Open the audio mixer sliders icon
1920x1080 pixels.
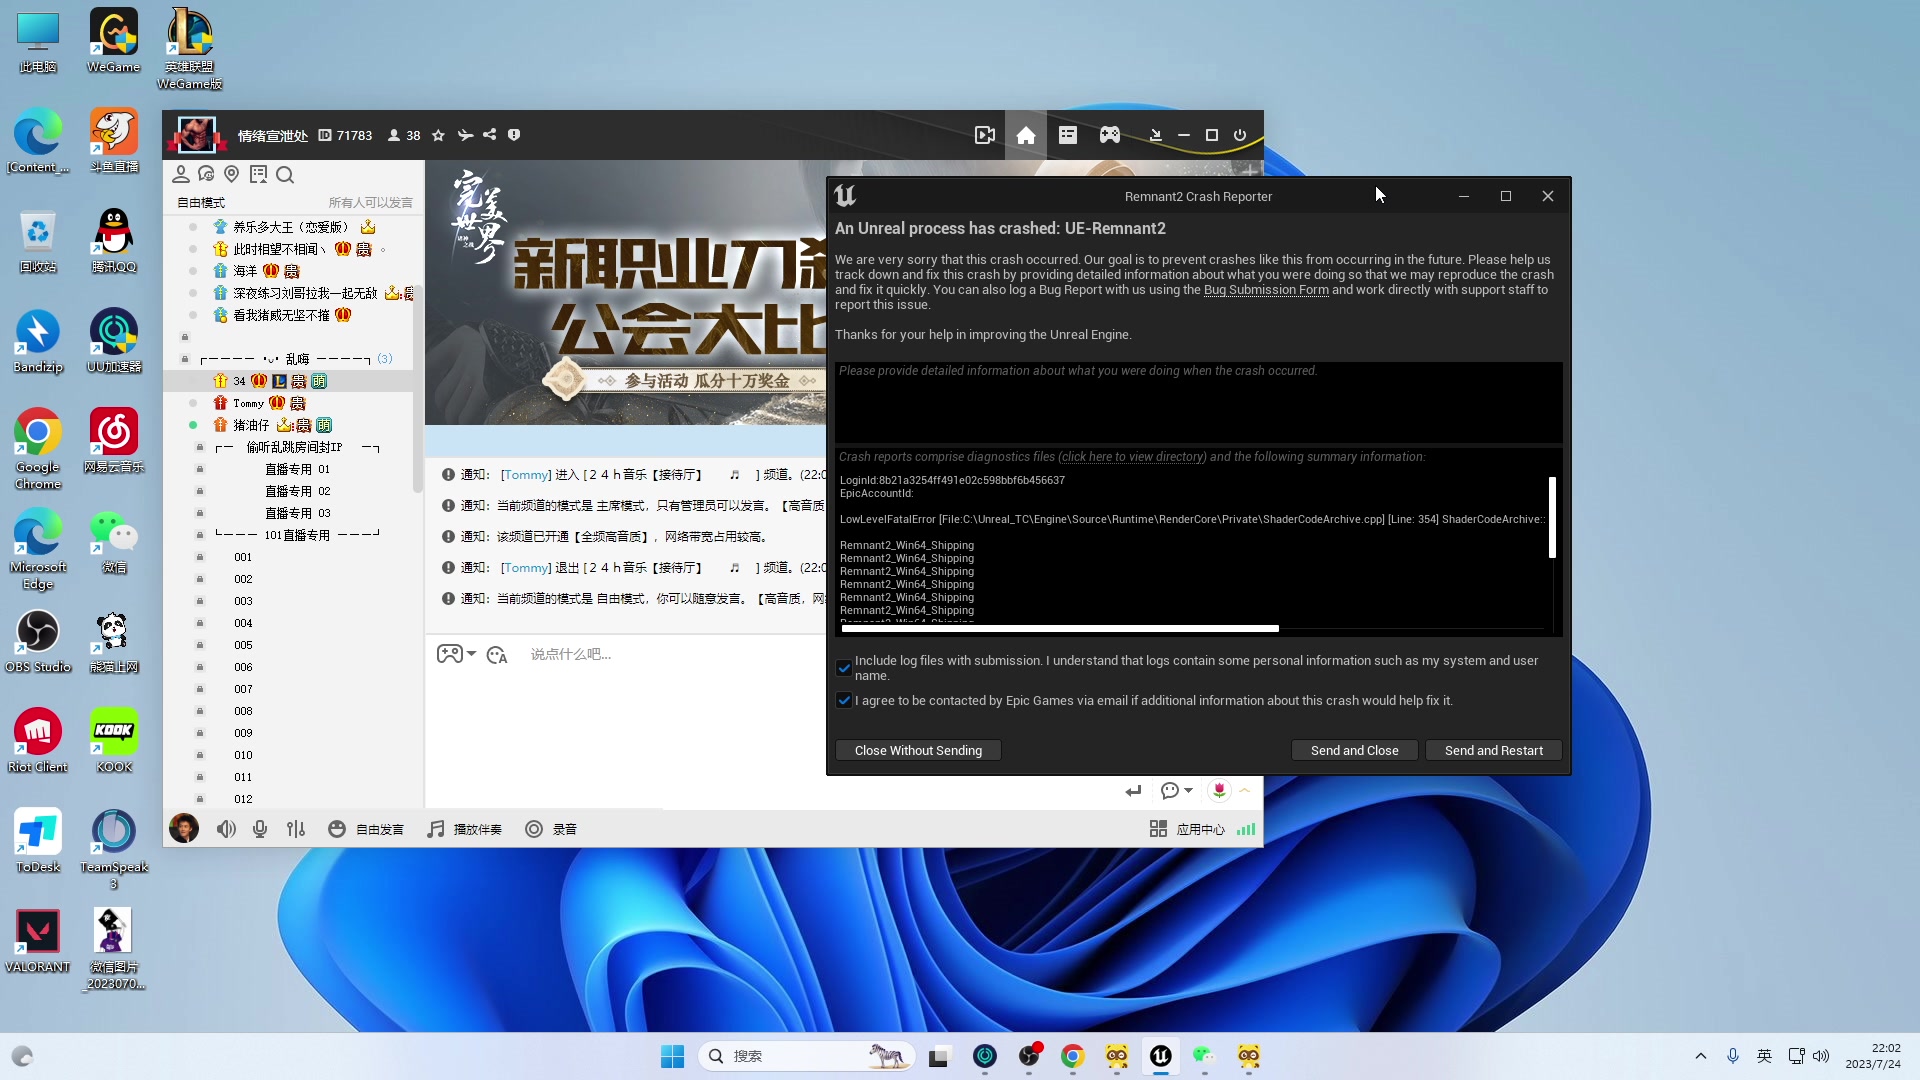tap(296, 829)
